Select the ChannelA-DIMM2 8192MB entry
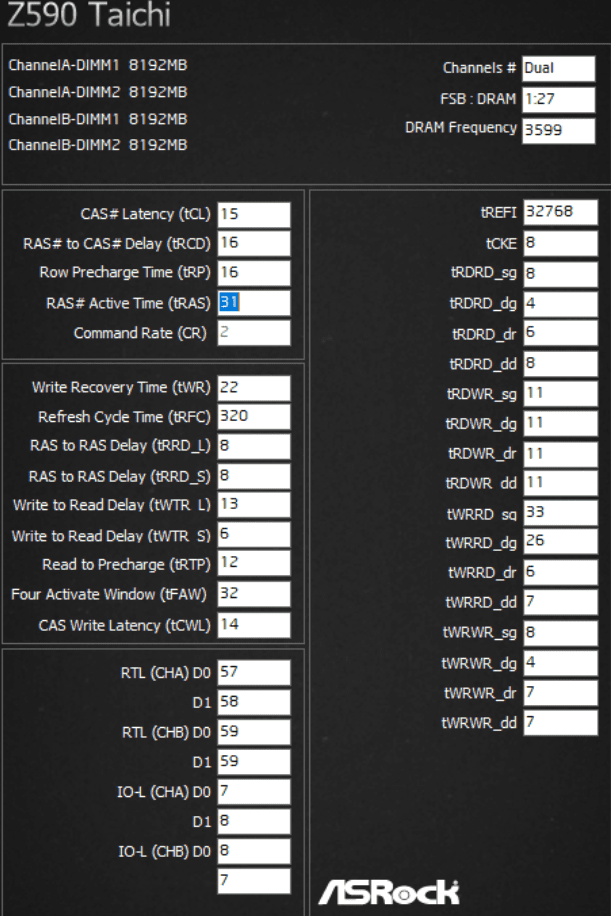The image size is (611, 916). [x=98, y=92]
